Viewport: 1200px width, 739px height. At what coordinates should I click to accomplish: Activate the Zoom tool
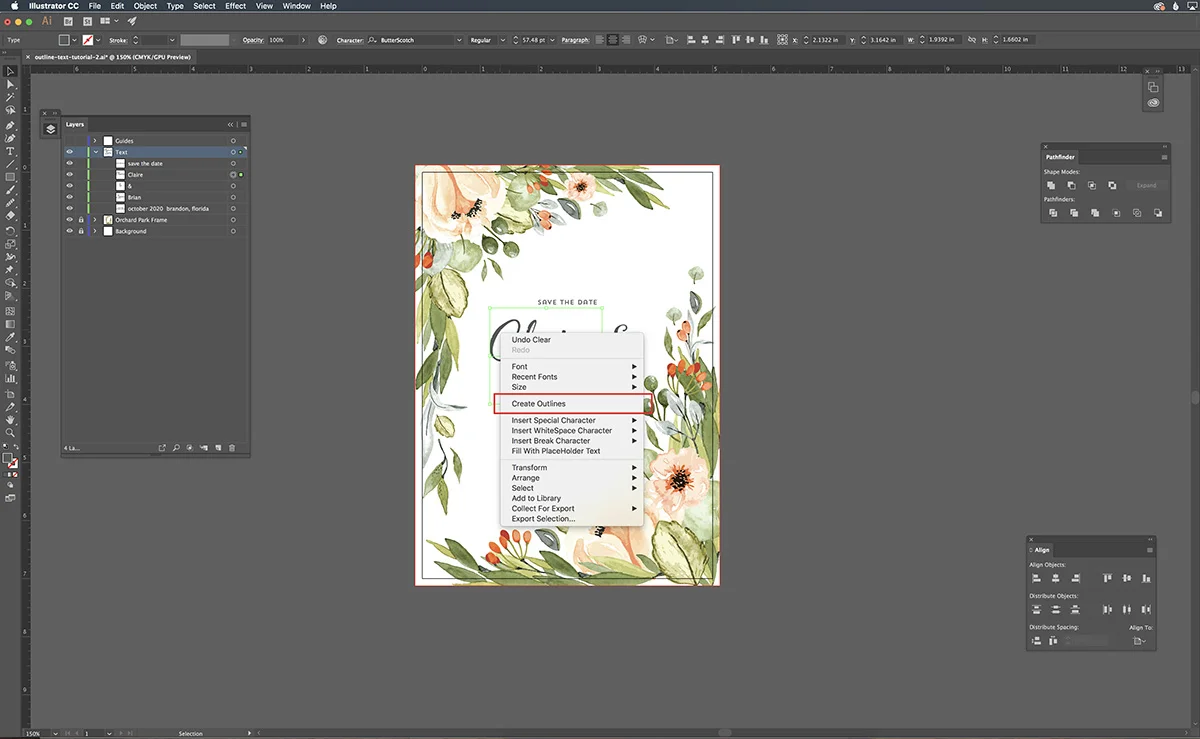[x=11, y=433]
